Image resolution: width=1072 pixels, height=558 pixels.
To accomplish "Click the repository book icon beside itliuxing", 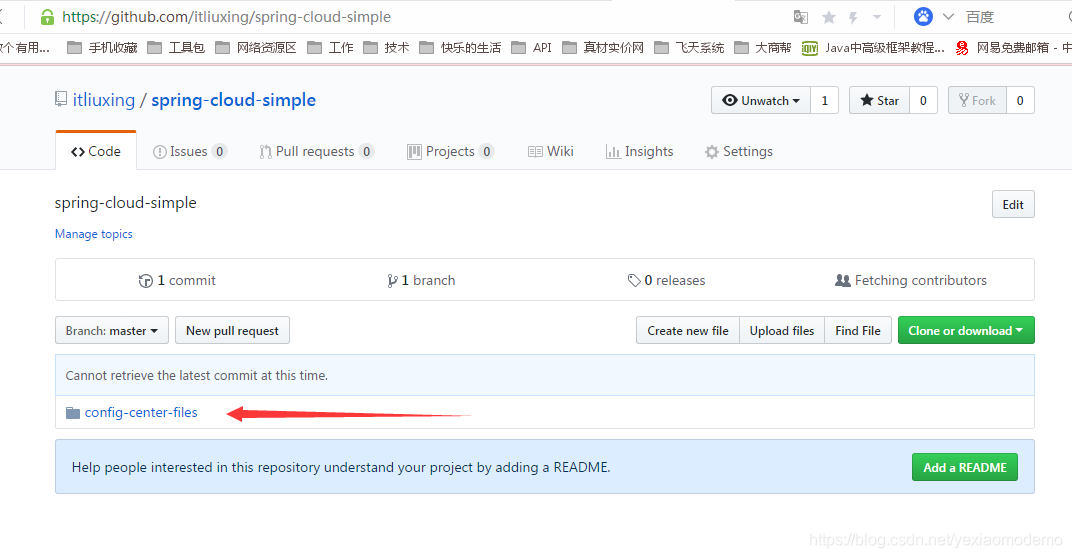I will pos(62,99).
